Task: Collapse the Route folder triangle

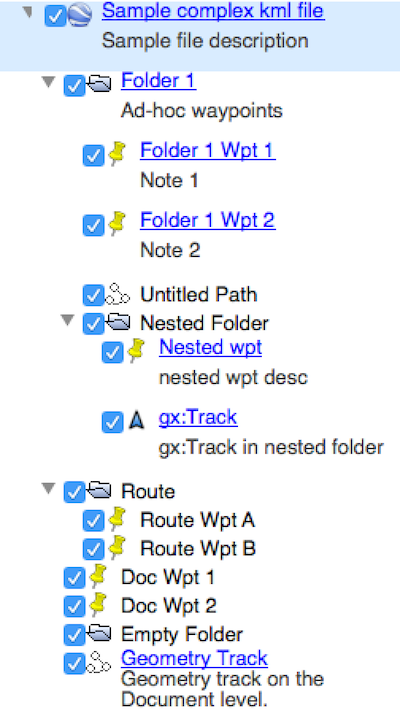Action: pos(48,489)
